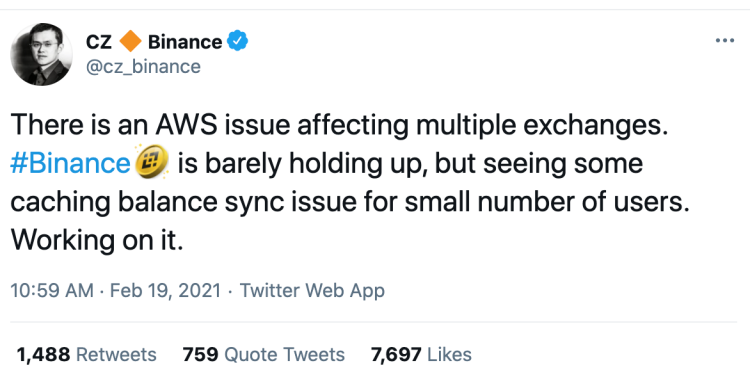This screenshot has width=750, height=379.
Task: Open the 10:59 AM timestamp link
Action: coord(52,290)
